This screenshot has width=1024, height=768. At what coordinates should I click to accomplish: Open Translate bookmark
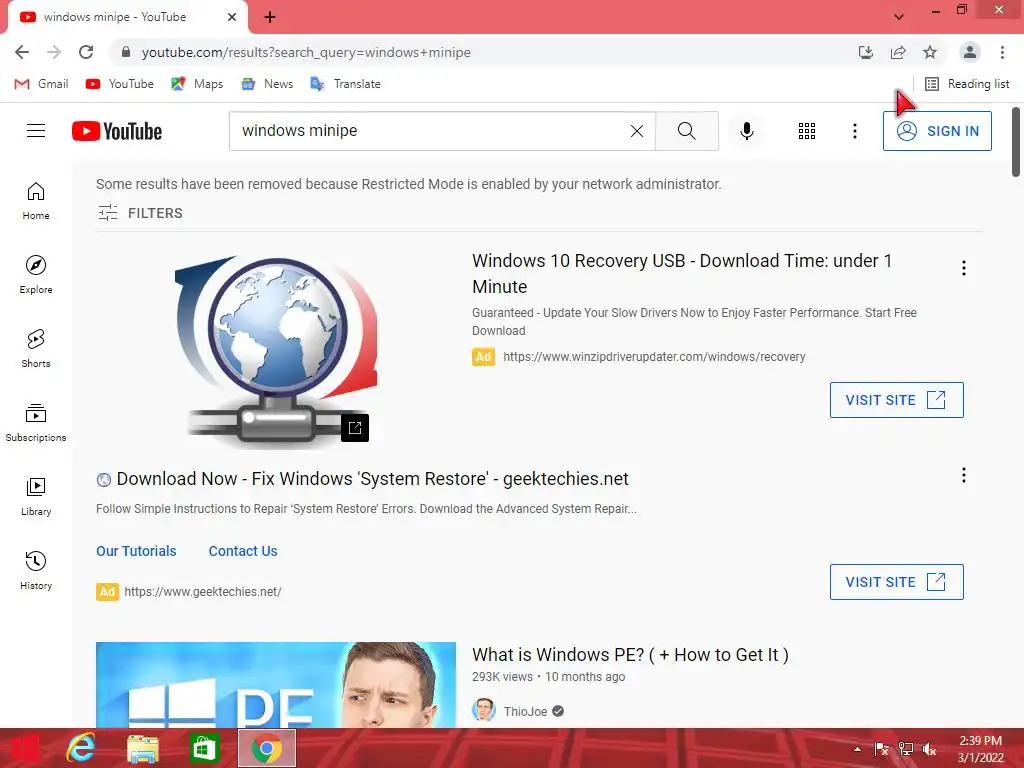click(345, 84)
